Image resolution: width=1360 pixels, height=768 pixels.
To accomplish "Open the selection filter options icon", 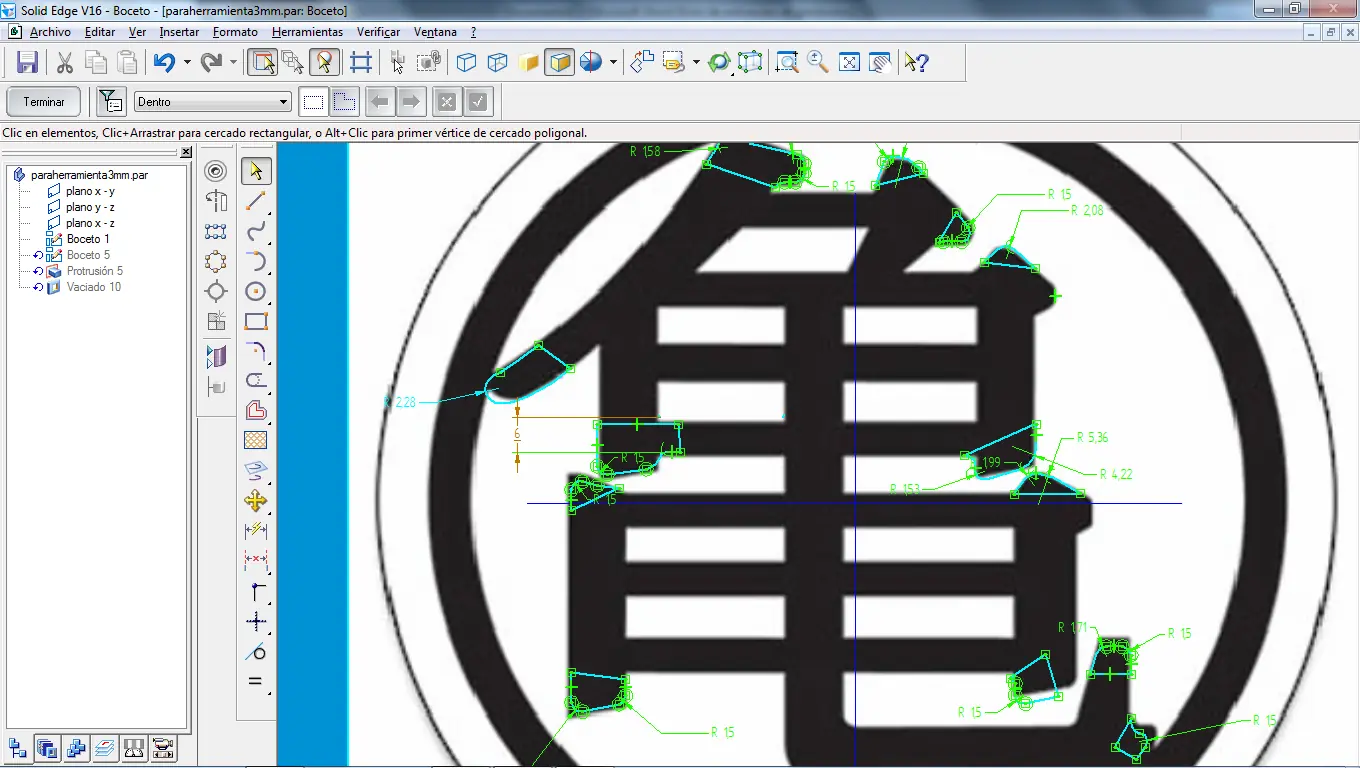I will 110,102.
